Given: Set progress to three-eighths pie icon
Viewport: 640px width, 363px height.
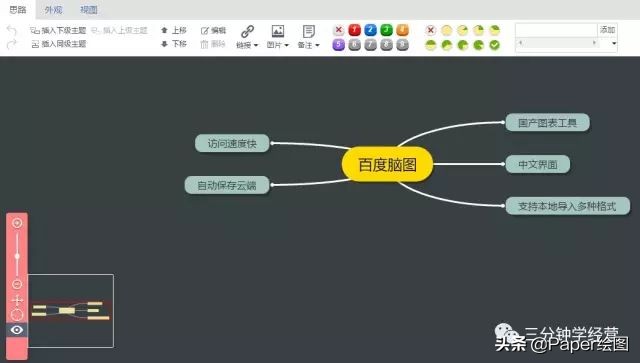Looking at the screenshot, I should pyautogui.click(x=494, y=30).
